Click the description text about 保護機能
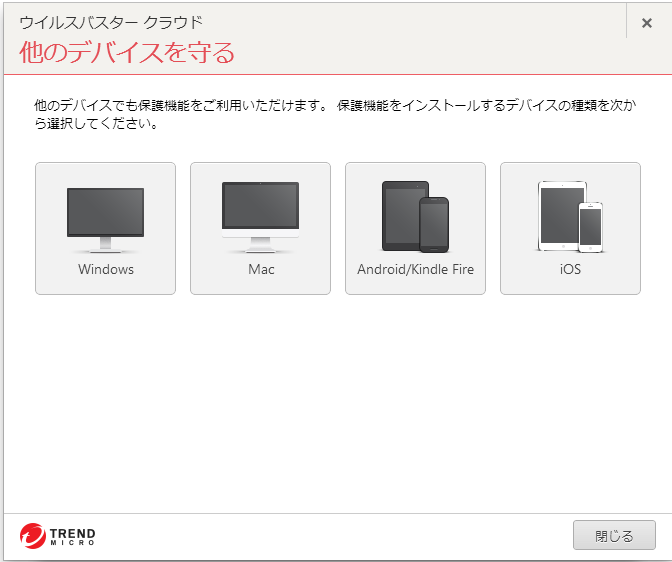This screenshot has width=672, height=562. click(x=335, y=114)
